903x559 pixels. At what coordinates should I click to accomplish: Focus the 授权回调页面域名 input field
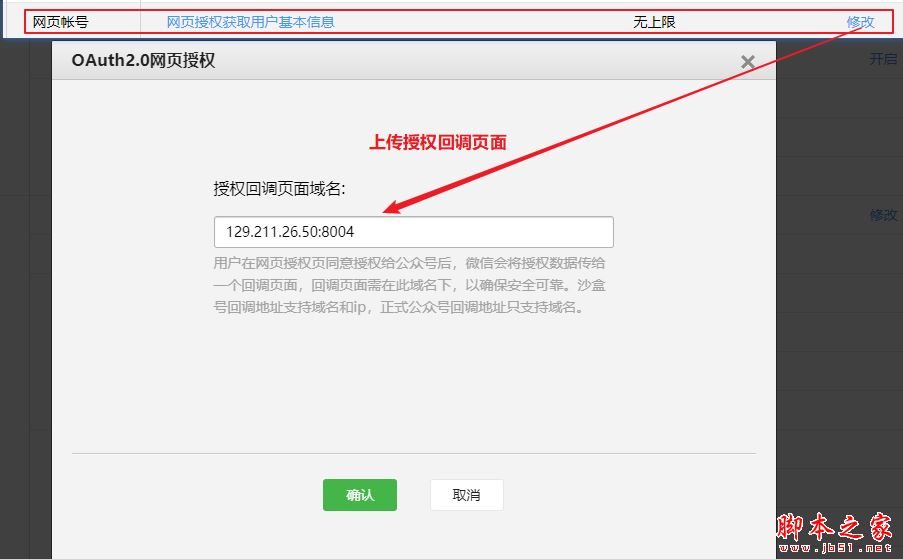coord(413,232)
